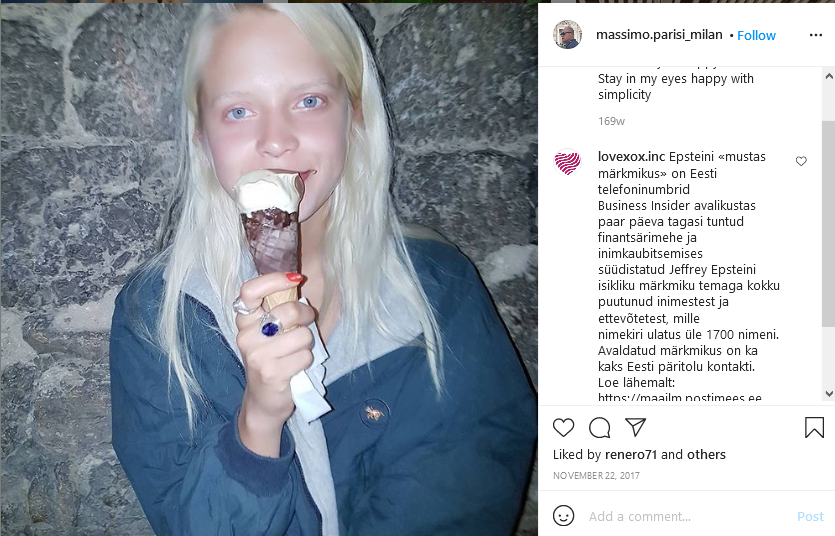Image resolution: width=835 pixels, height=536 pixels.
Task: Open emoji picker smiley icon
Action: [x=563, y=516]
